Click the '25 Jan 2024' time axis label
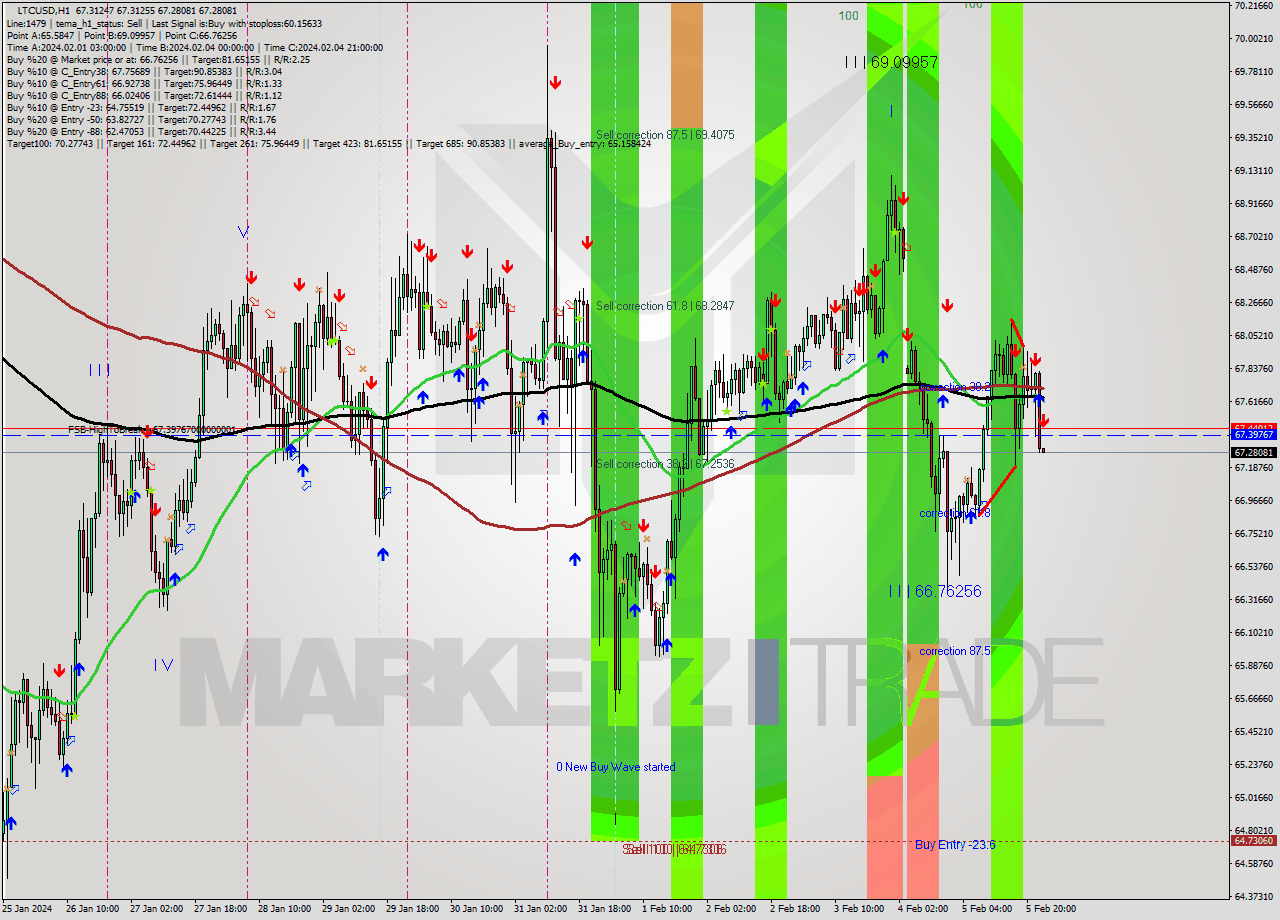Viewport: 1280px width, 920px height. coord(28,909)
